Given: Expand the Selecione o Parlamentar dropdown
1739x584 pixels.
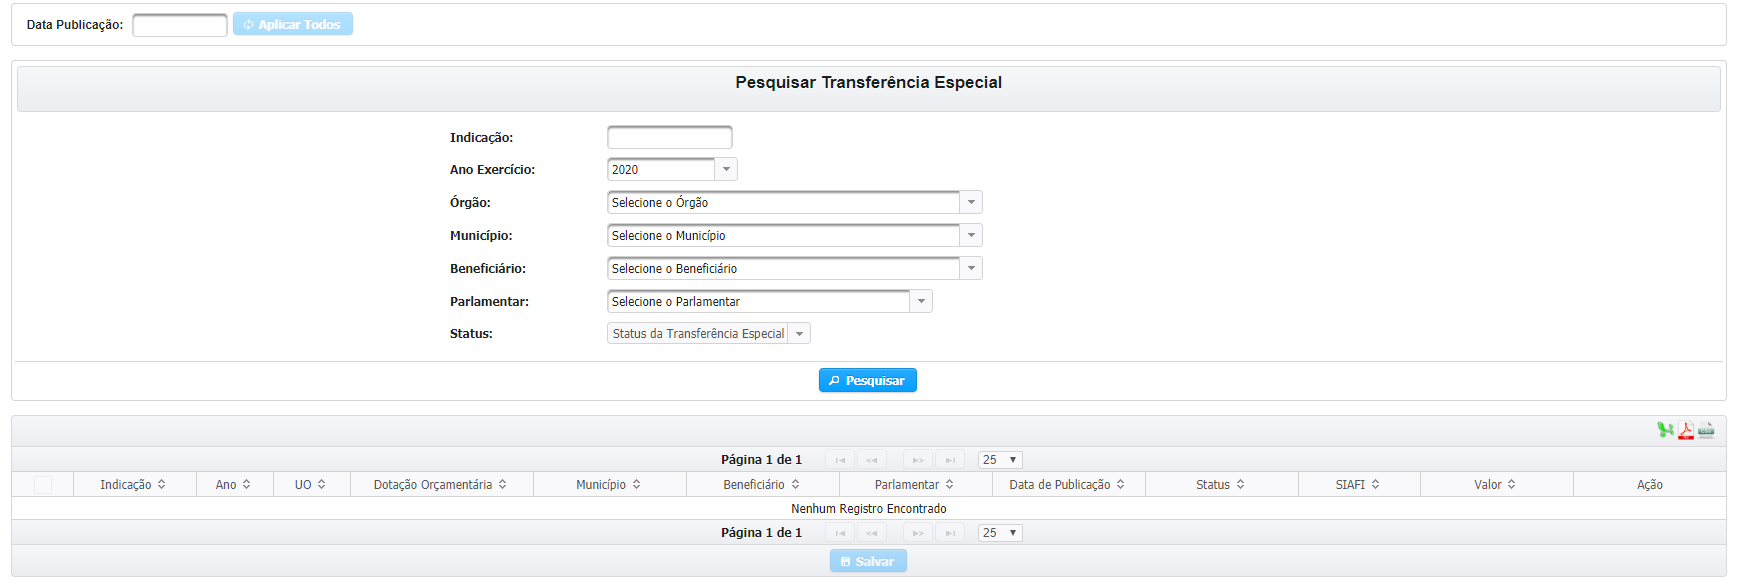Looking at the screenshot, I should click(921, 301).
